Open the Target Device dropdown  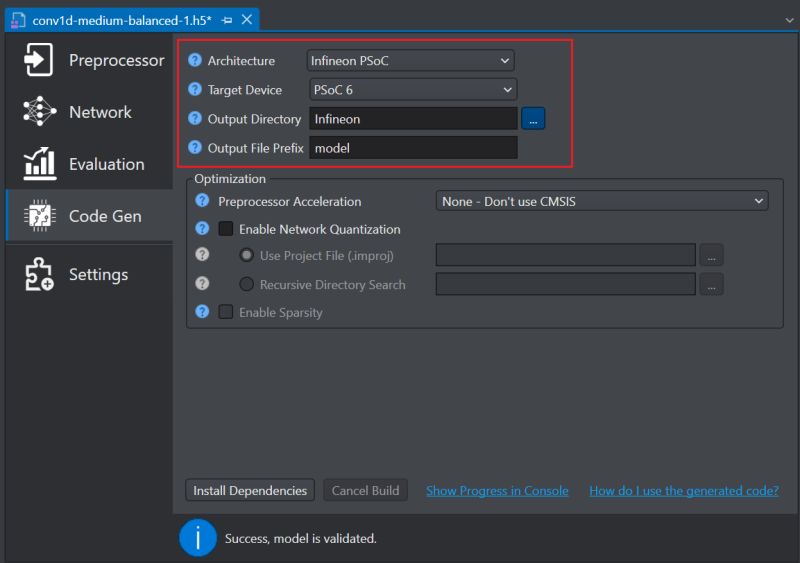coord(413,89)
